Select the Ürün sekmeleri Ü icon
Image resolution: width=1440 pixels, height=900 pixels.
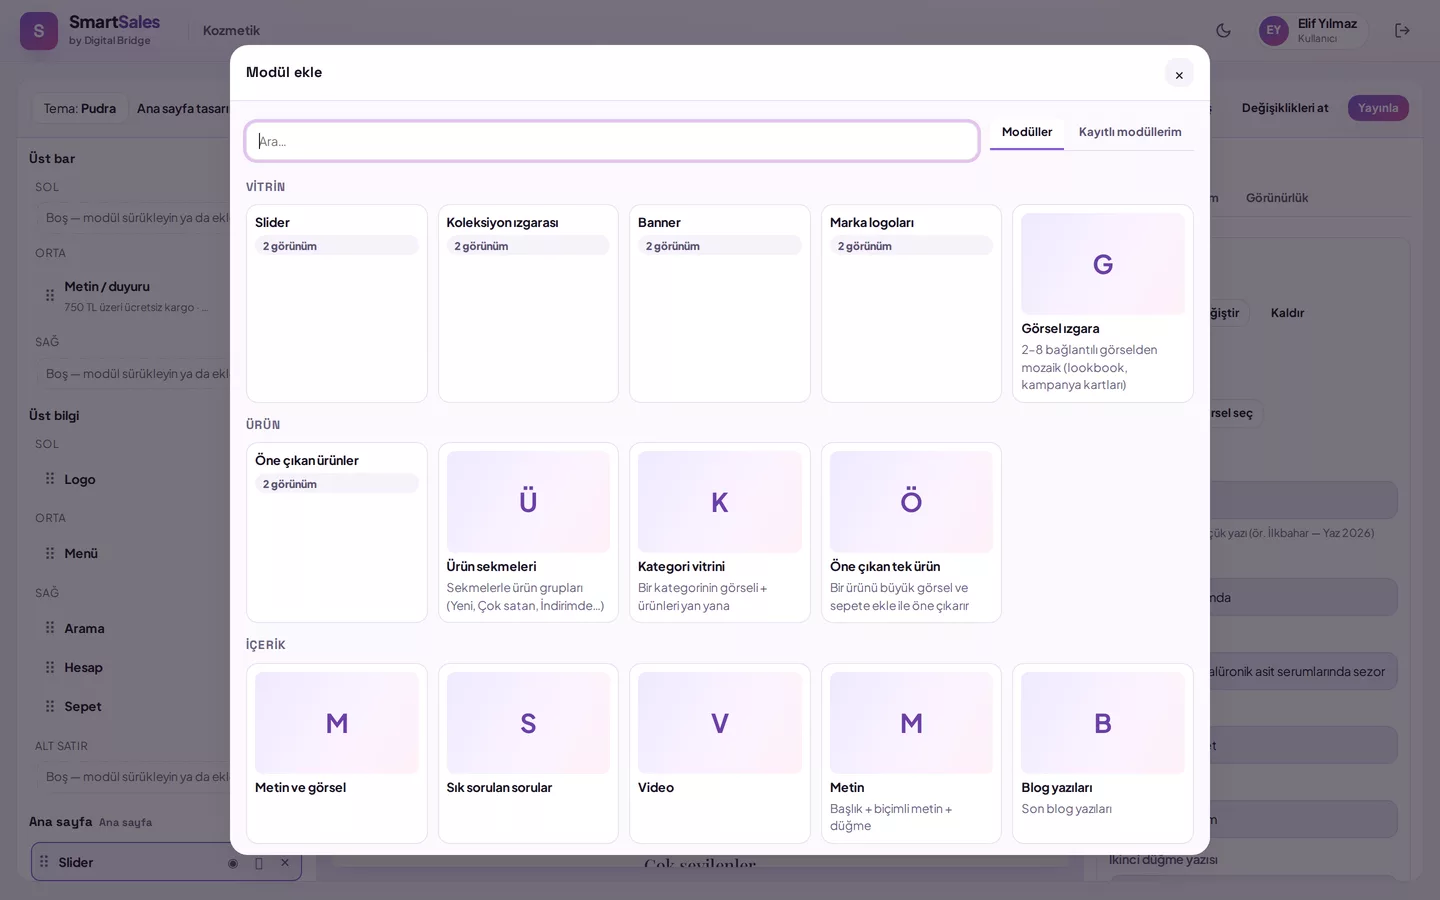coord(528,502)
